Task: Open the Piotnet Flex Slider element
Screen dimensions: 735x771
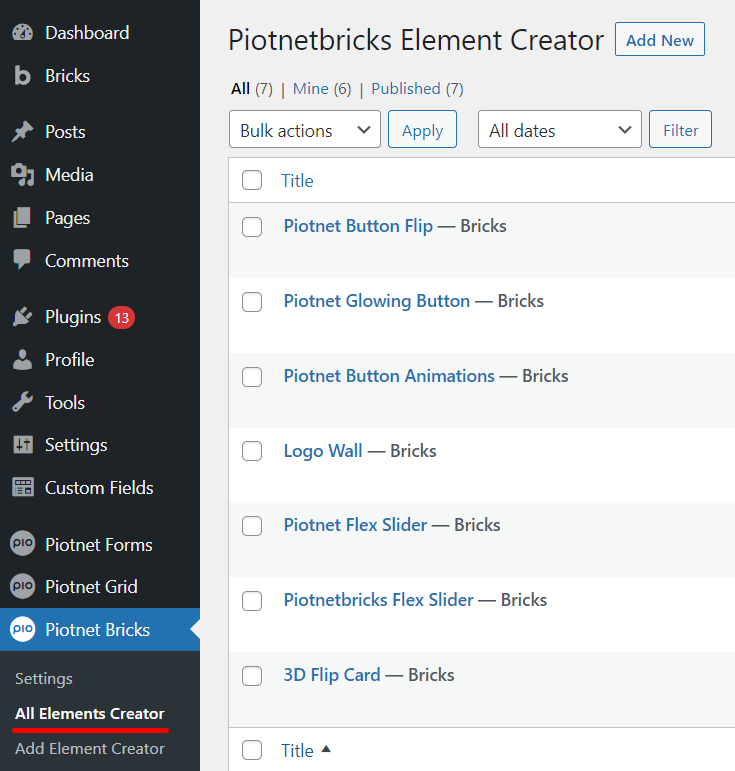Action: tap(355, 525)
